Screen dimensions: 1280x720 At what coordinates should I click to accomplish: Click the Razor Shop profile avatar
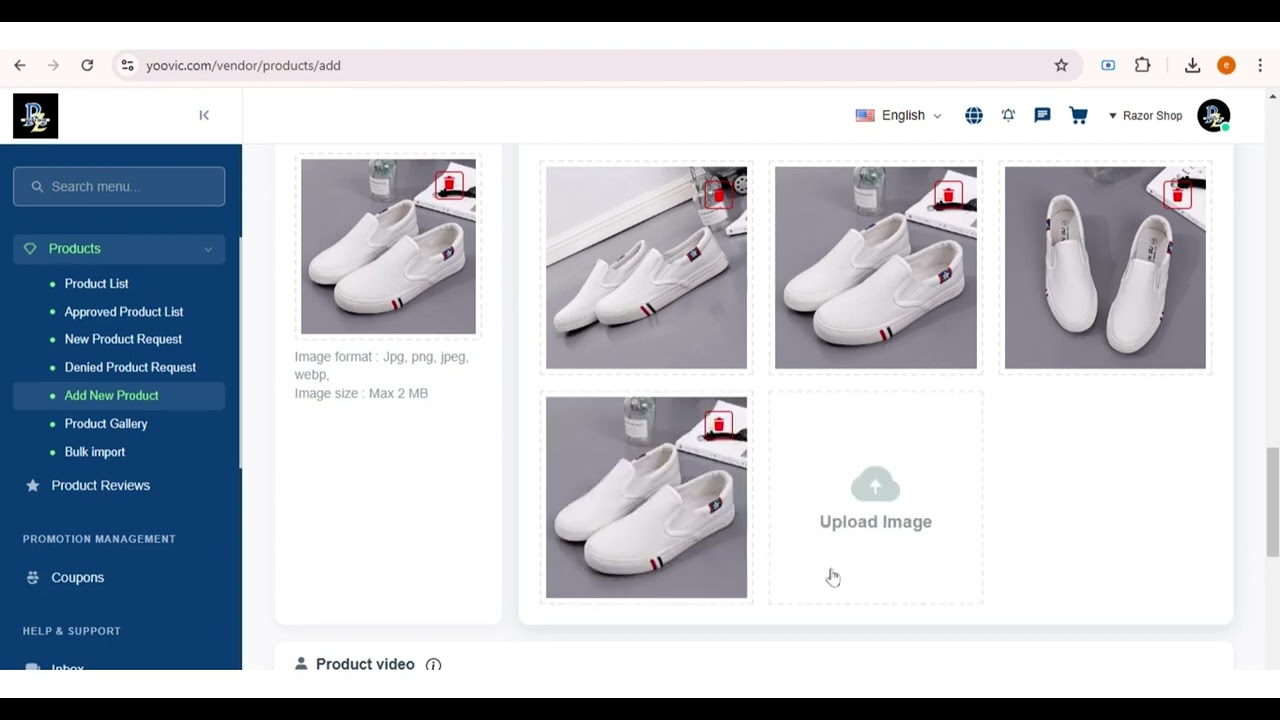coord(1214,115)
